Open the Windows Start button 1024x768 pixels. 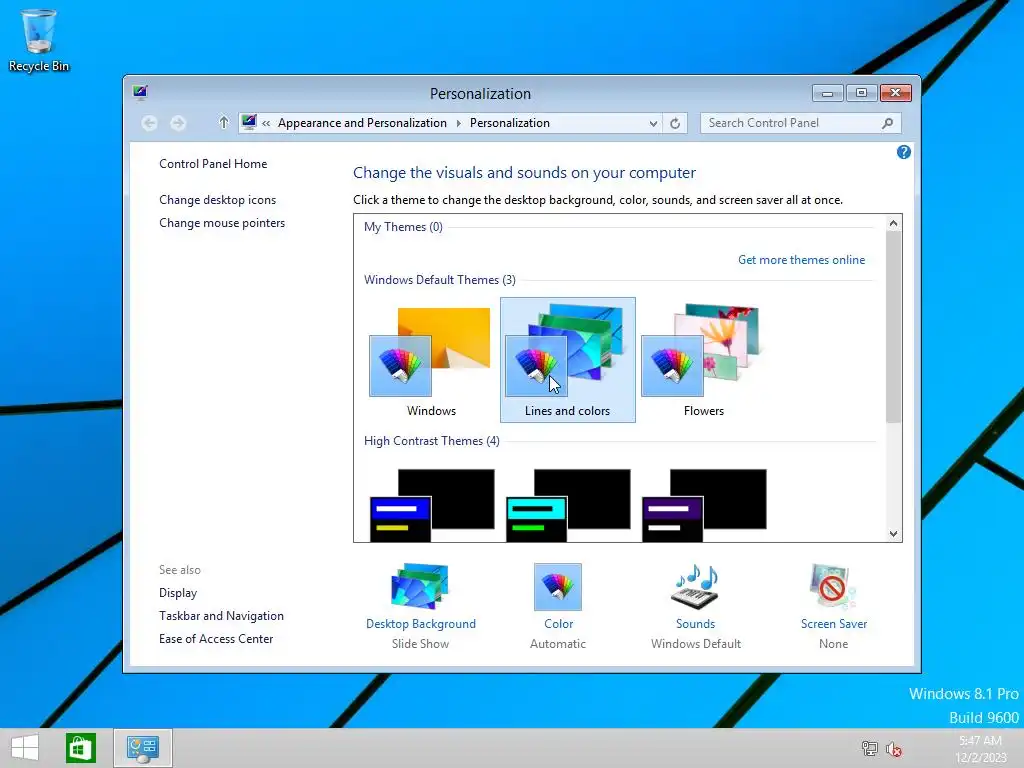click(25, 748)
